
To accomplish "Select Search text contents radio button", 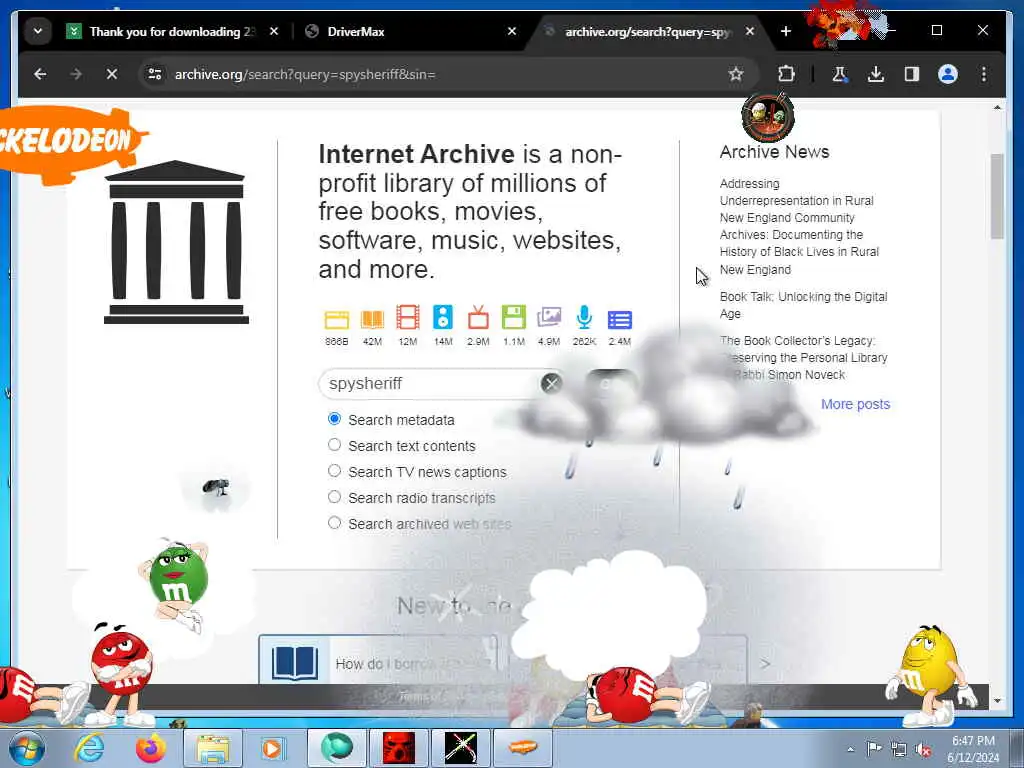I will 334,445.
